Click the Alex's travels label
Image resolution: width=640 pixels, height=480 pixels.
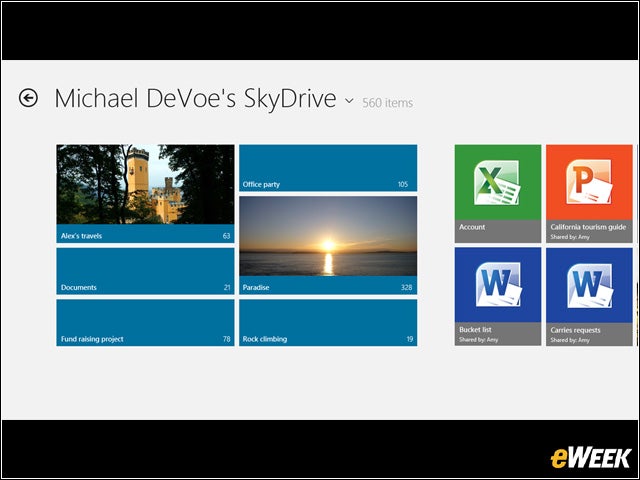[81, 236]
